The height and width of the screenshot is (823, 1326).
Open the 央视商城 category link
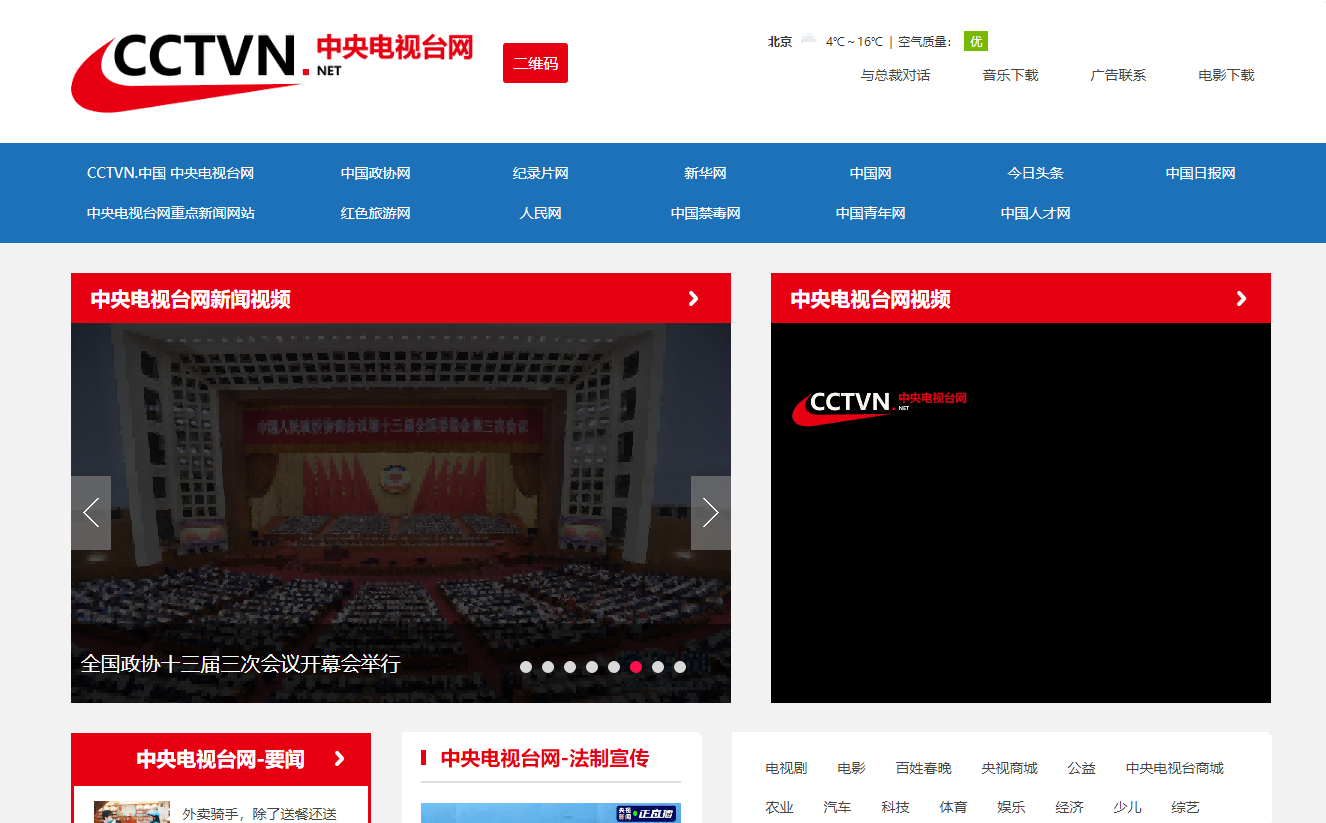[x=1010, y=768]
